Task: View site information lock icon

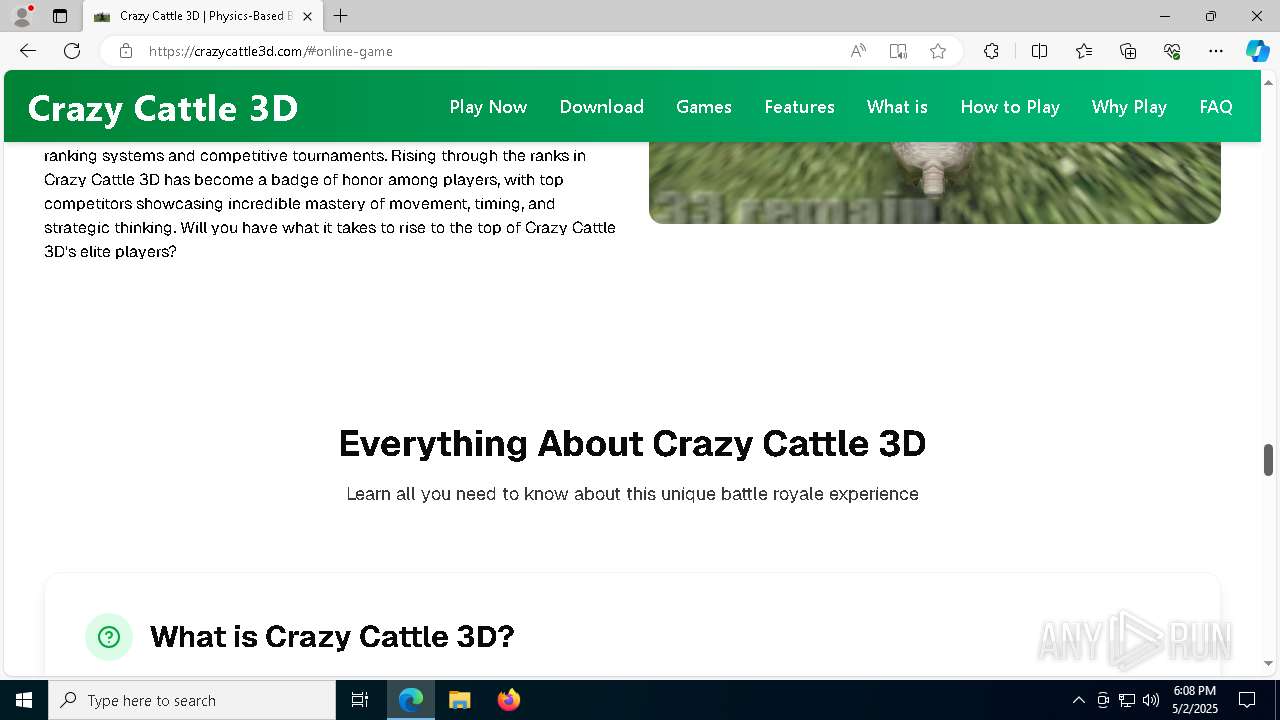Action: pyautogui.click(x=126, y=51)
